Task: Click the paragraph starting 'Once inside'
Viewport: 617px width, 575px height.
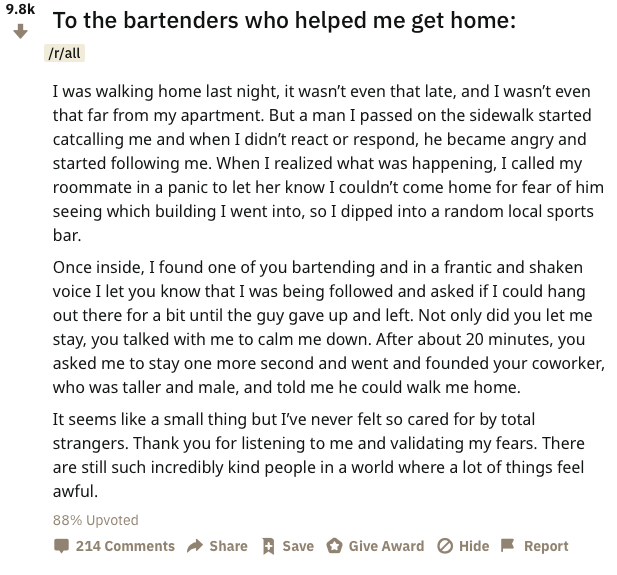Action: tap(329, 327)
